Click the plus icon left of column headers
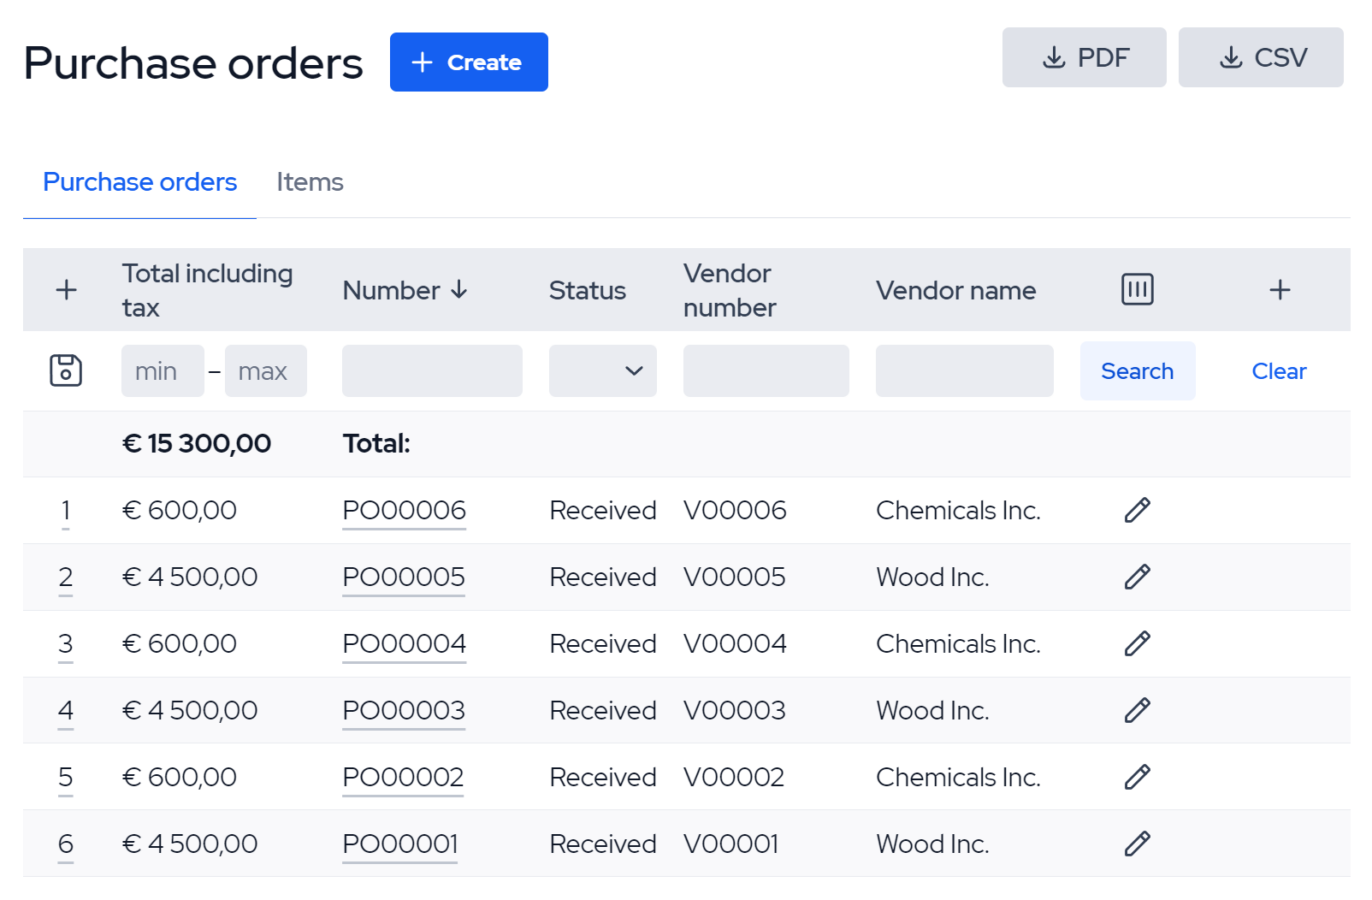 tap(66, 289)
